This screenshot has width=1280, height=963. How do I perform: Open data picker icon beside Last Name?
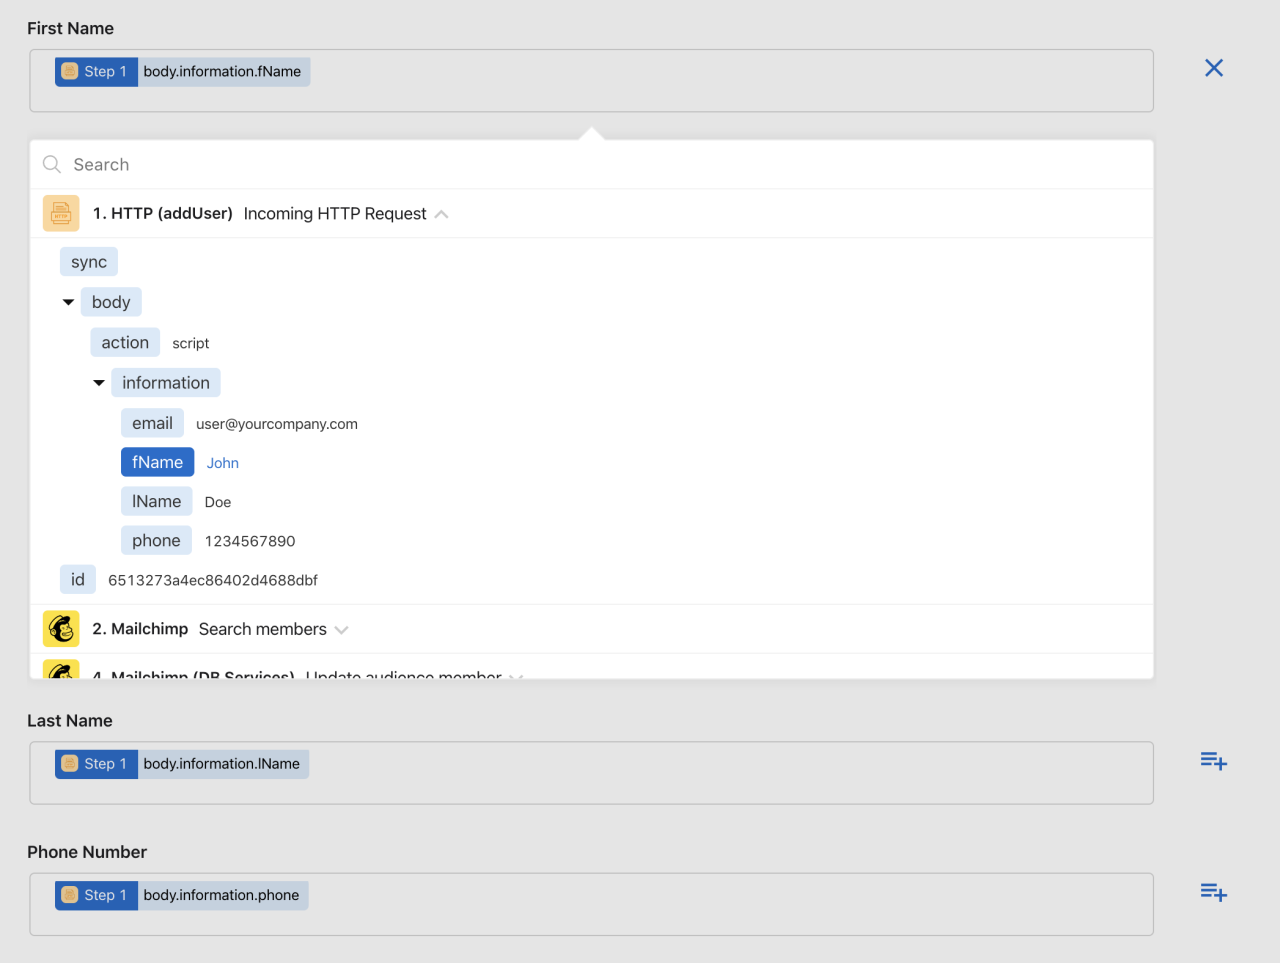1214,761
